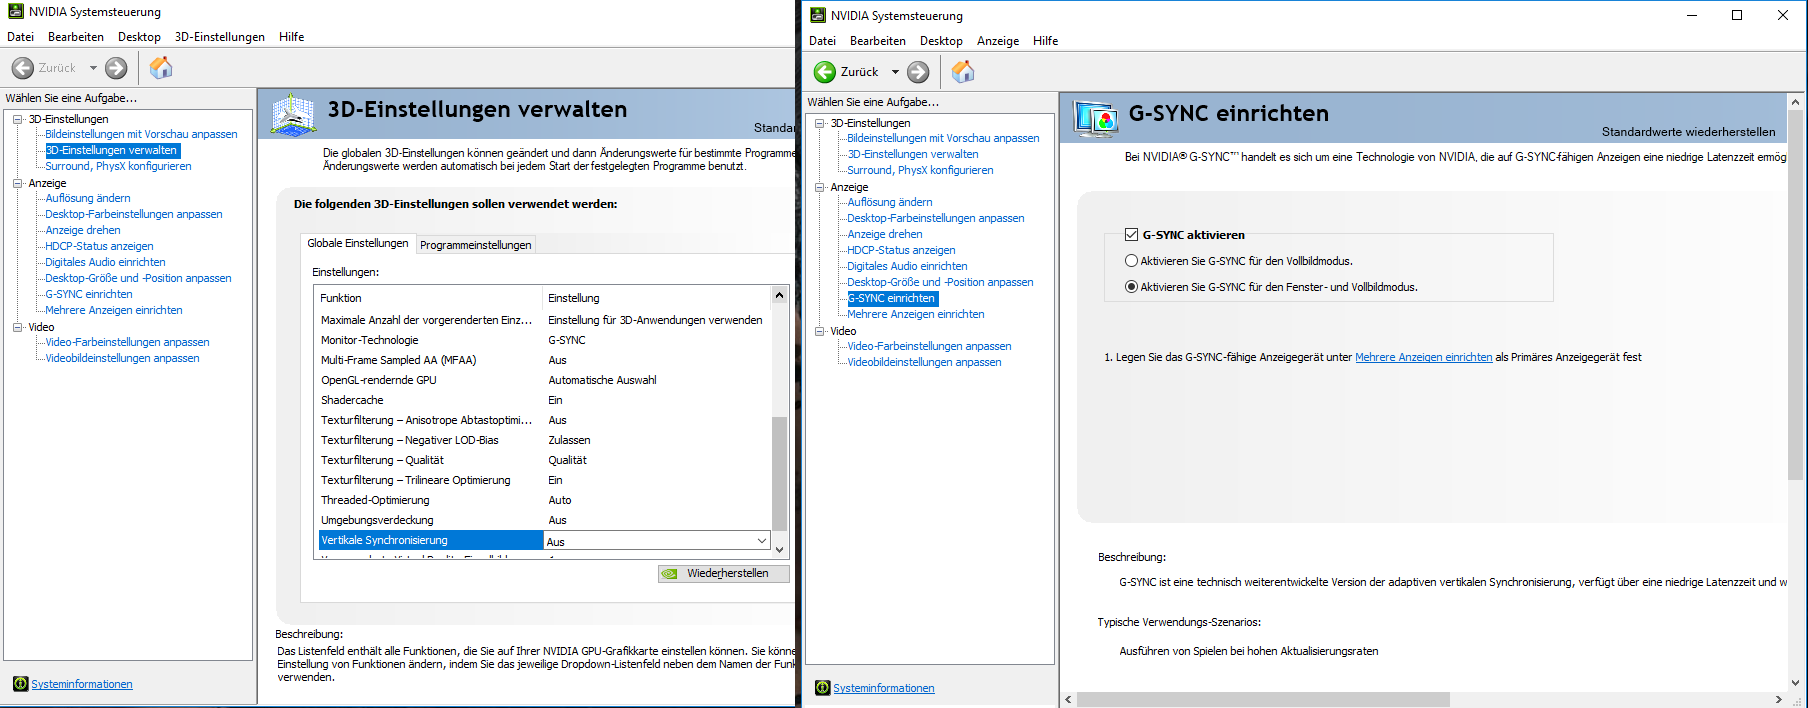Open the Desktop menu in the right window
Viewport: 1808px width, 708px height.
[941, 41]
